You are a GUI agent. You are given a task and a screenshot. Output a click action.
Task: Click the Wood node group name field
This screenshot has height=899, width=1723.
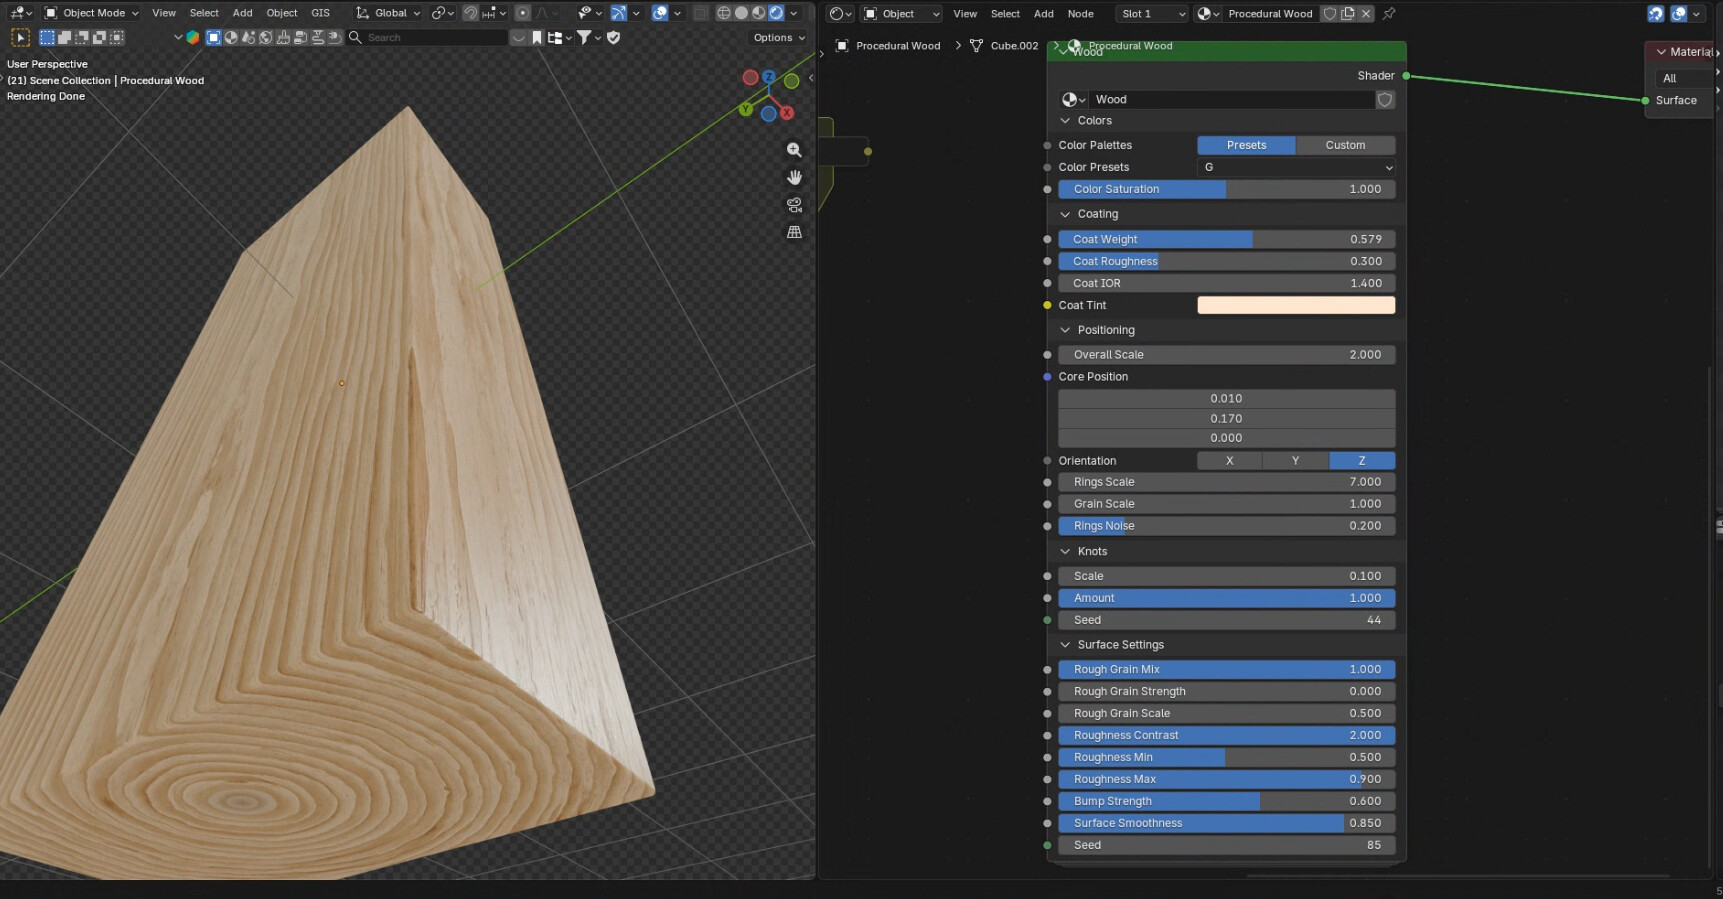[1232, 100]
